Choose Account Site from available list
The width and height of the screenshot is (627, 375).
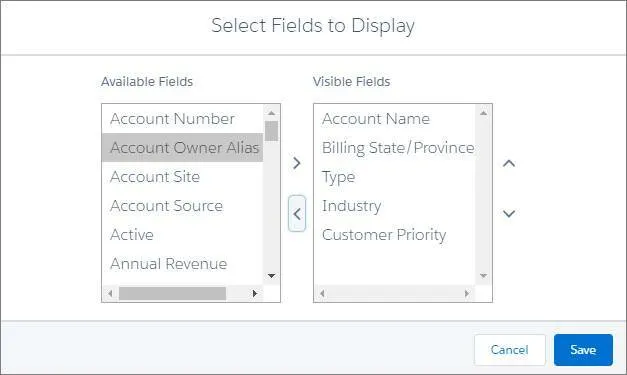click(x=183, y=177)
